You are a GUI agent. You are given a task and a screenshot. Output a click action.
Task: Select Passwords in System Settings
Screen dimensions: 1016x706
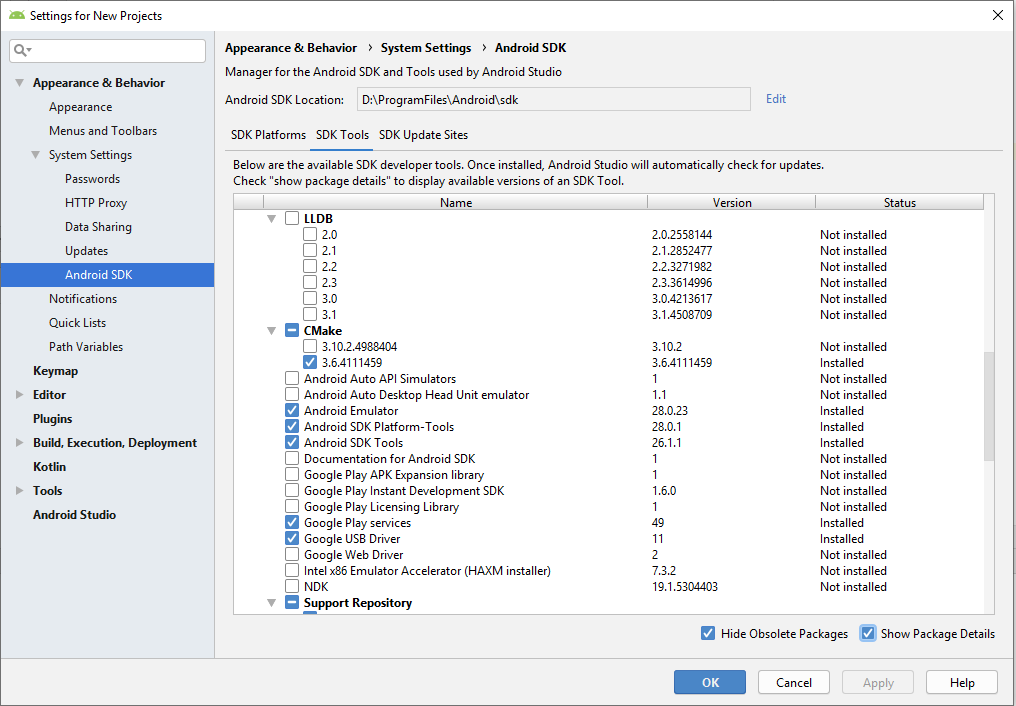[93, 179]
